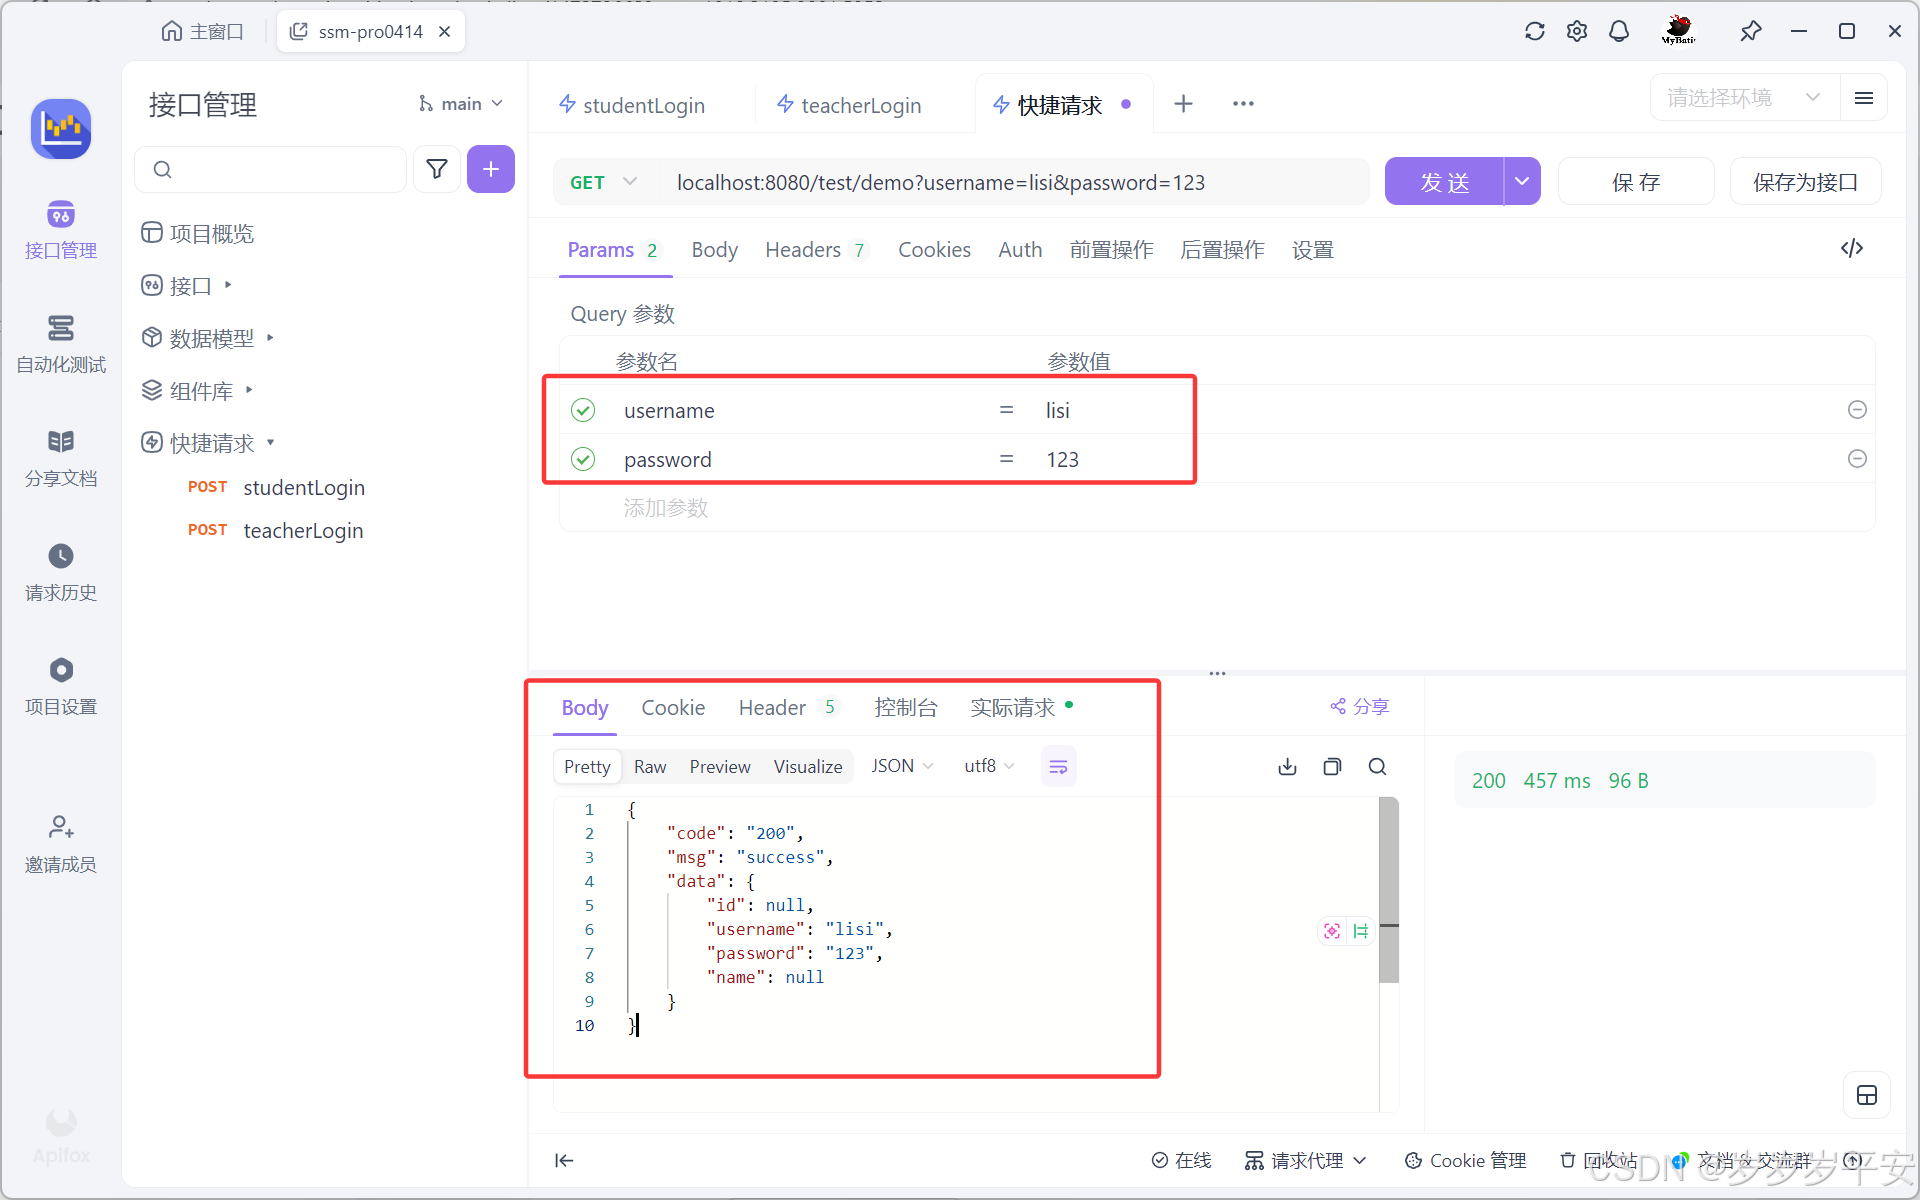Copy the response content icon
The height and width of the screenshot is (1200, 1920).
tap(1332, 767)
